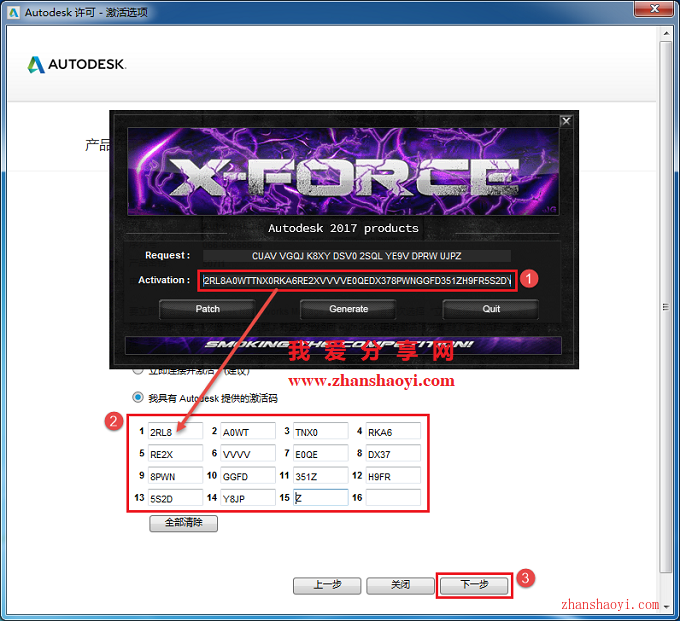
Task: Click the Quit button in X-Force window
Action: coord(490,309)
